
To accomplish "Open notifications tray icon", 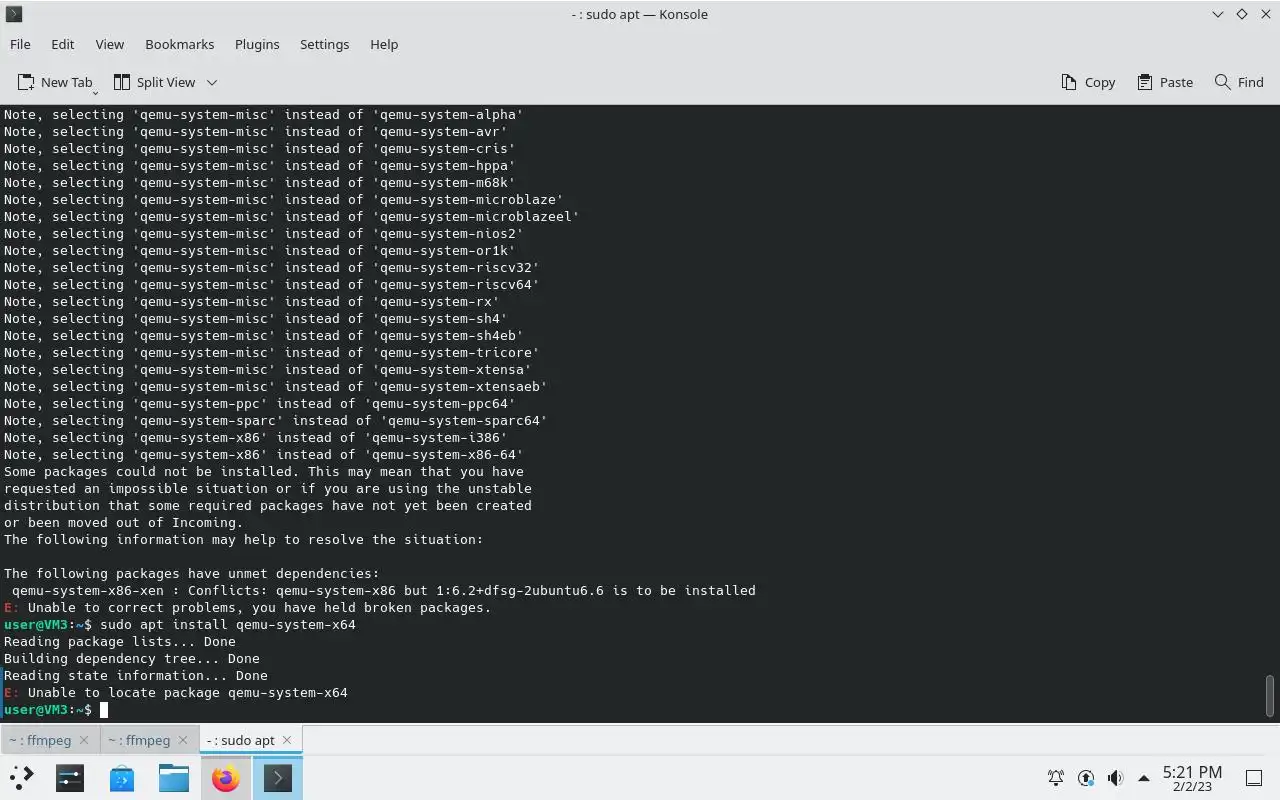I will [1056, 777].
